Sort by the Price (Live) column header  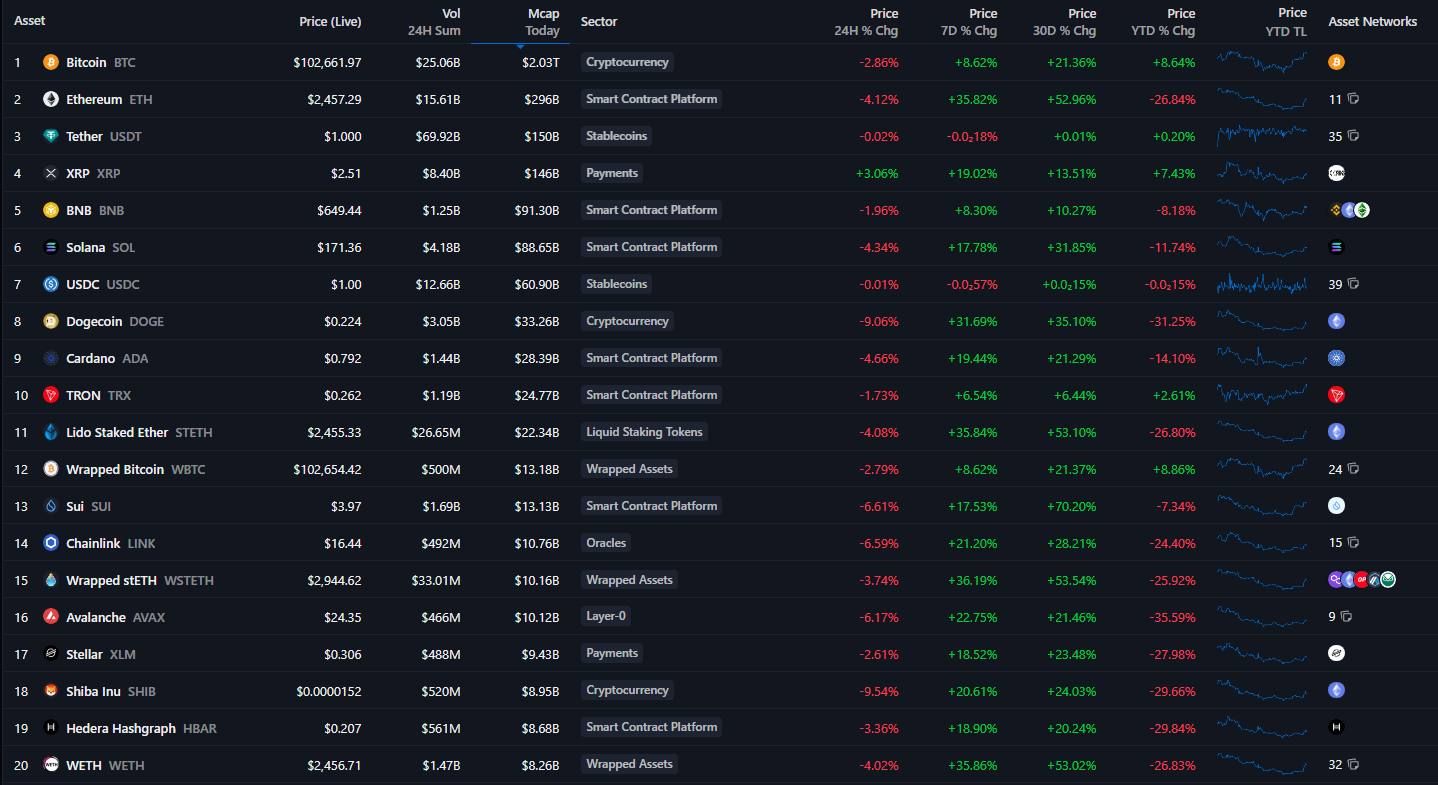click(330, 21)
